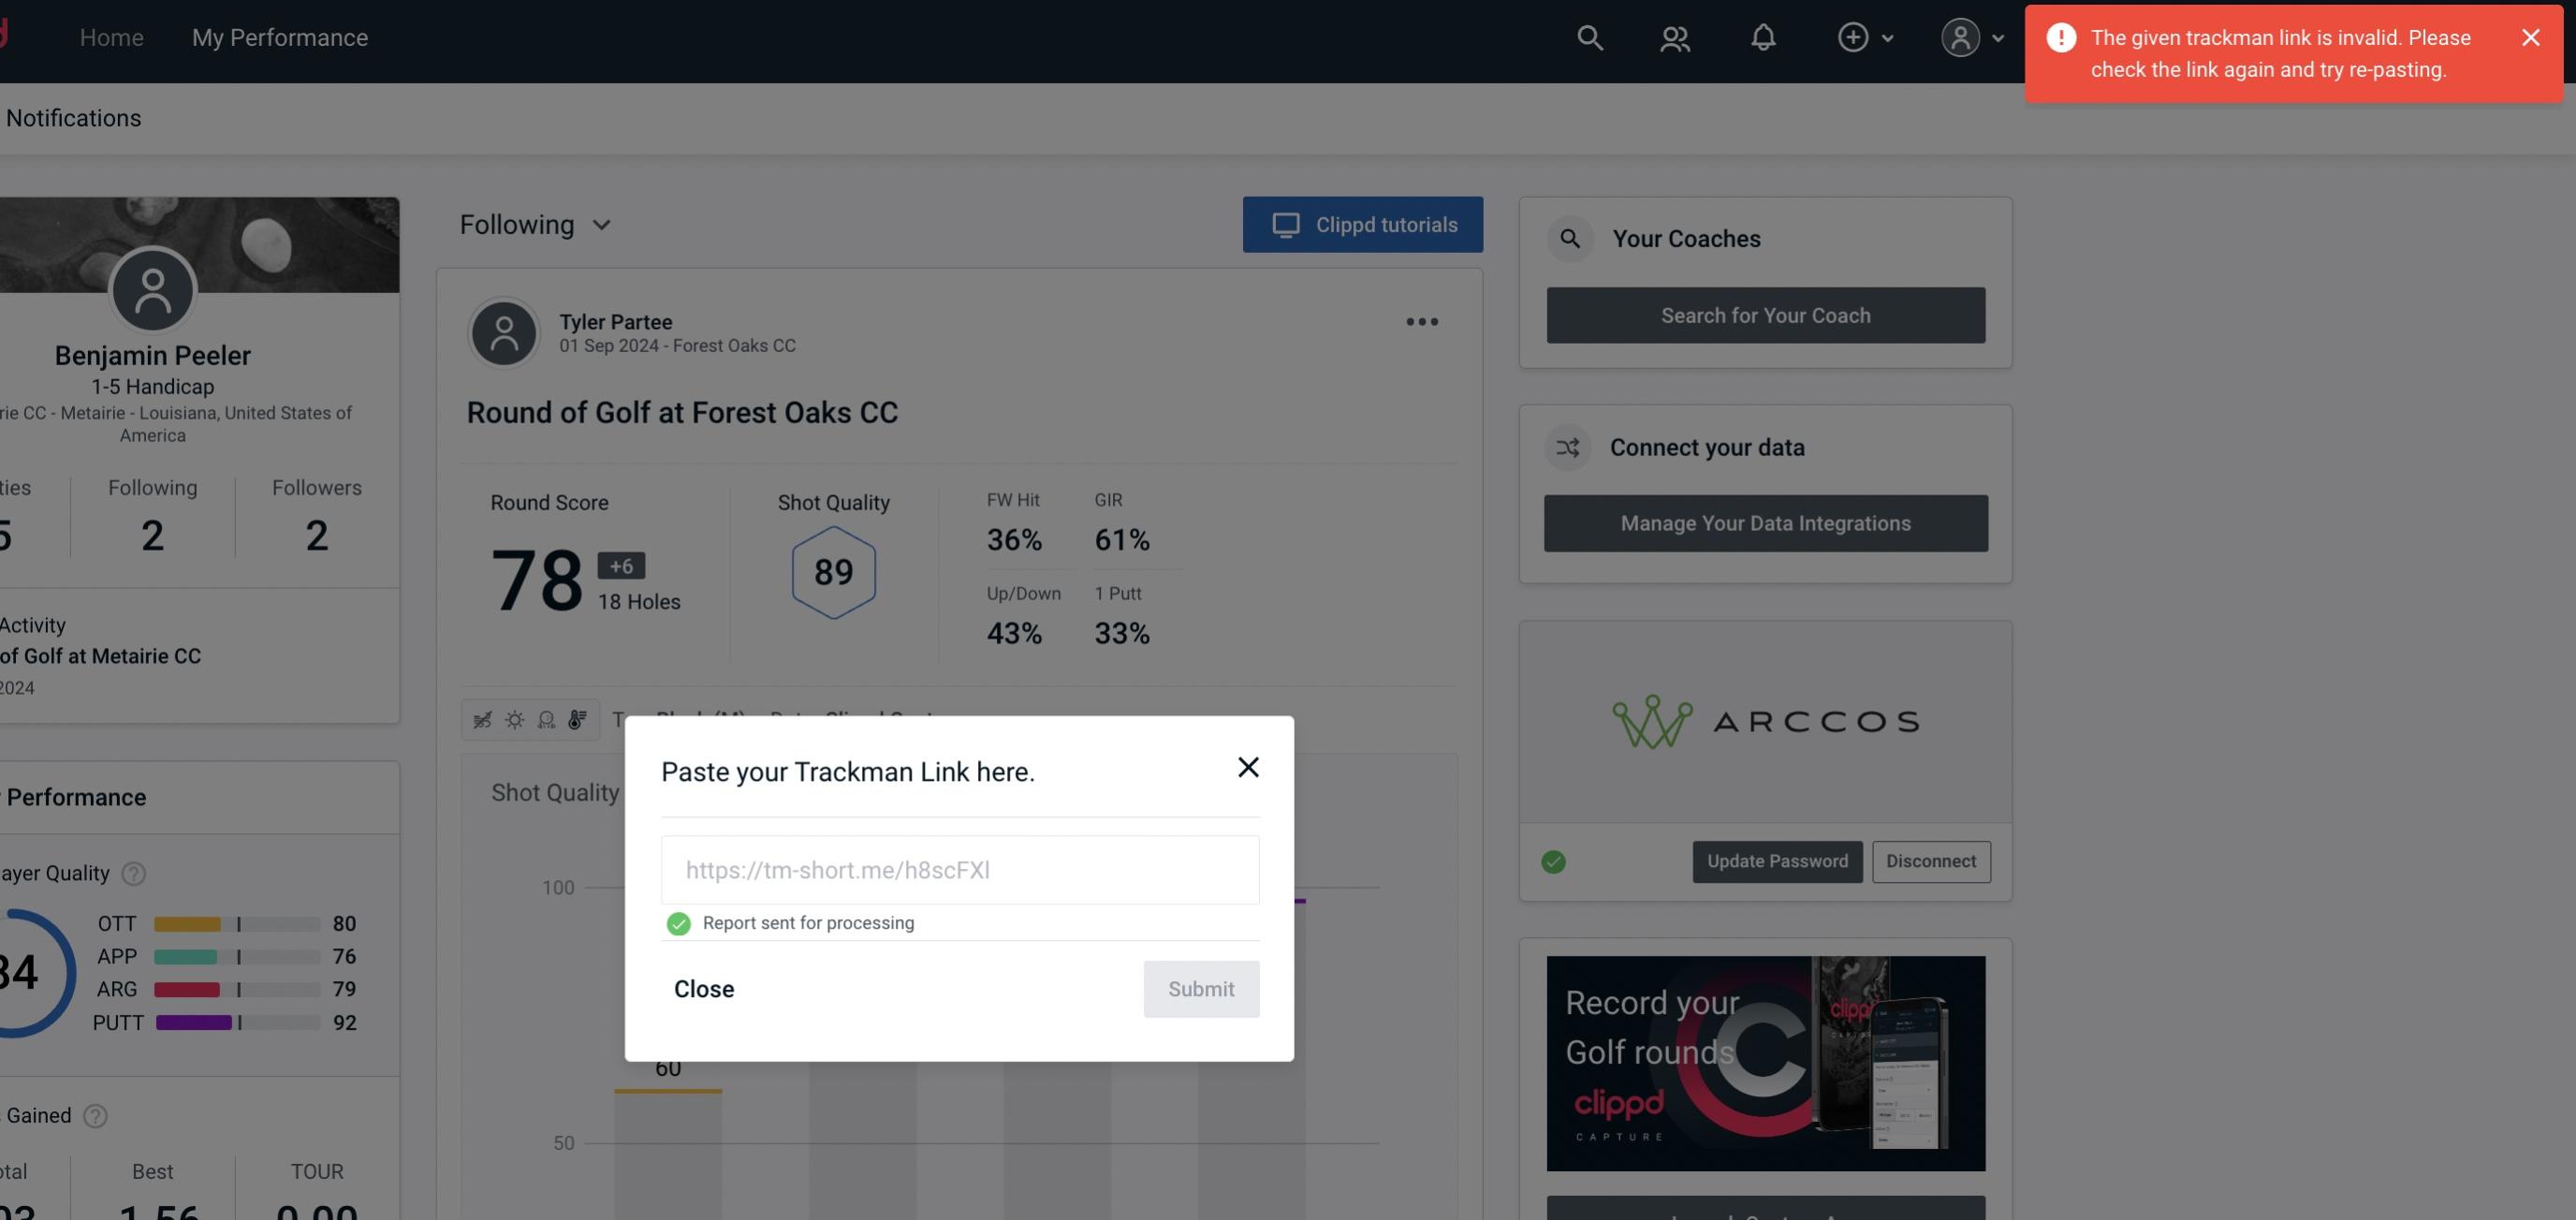Click the Close button on Trackman link dialog
This screenshot has height=1220, width=2576.
coord(703,988)
